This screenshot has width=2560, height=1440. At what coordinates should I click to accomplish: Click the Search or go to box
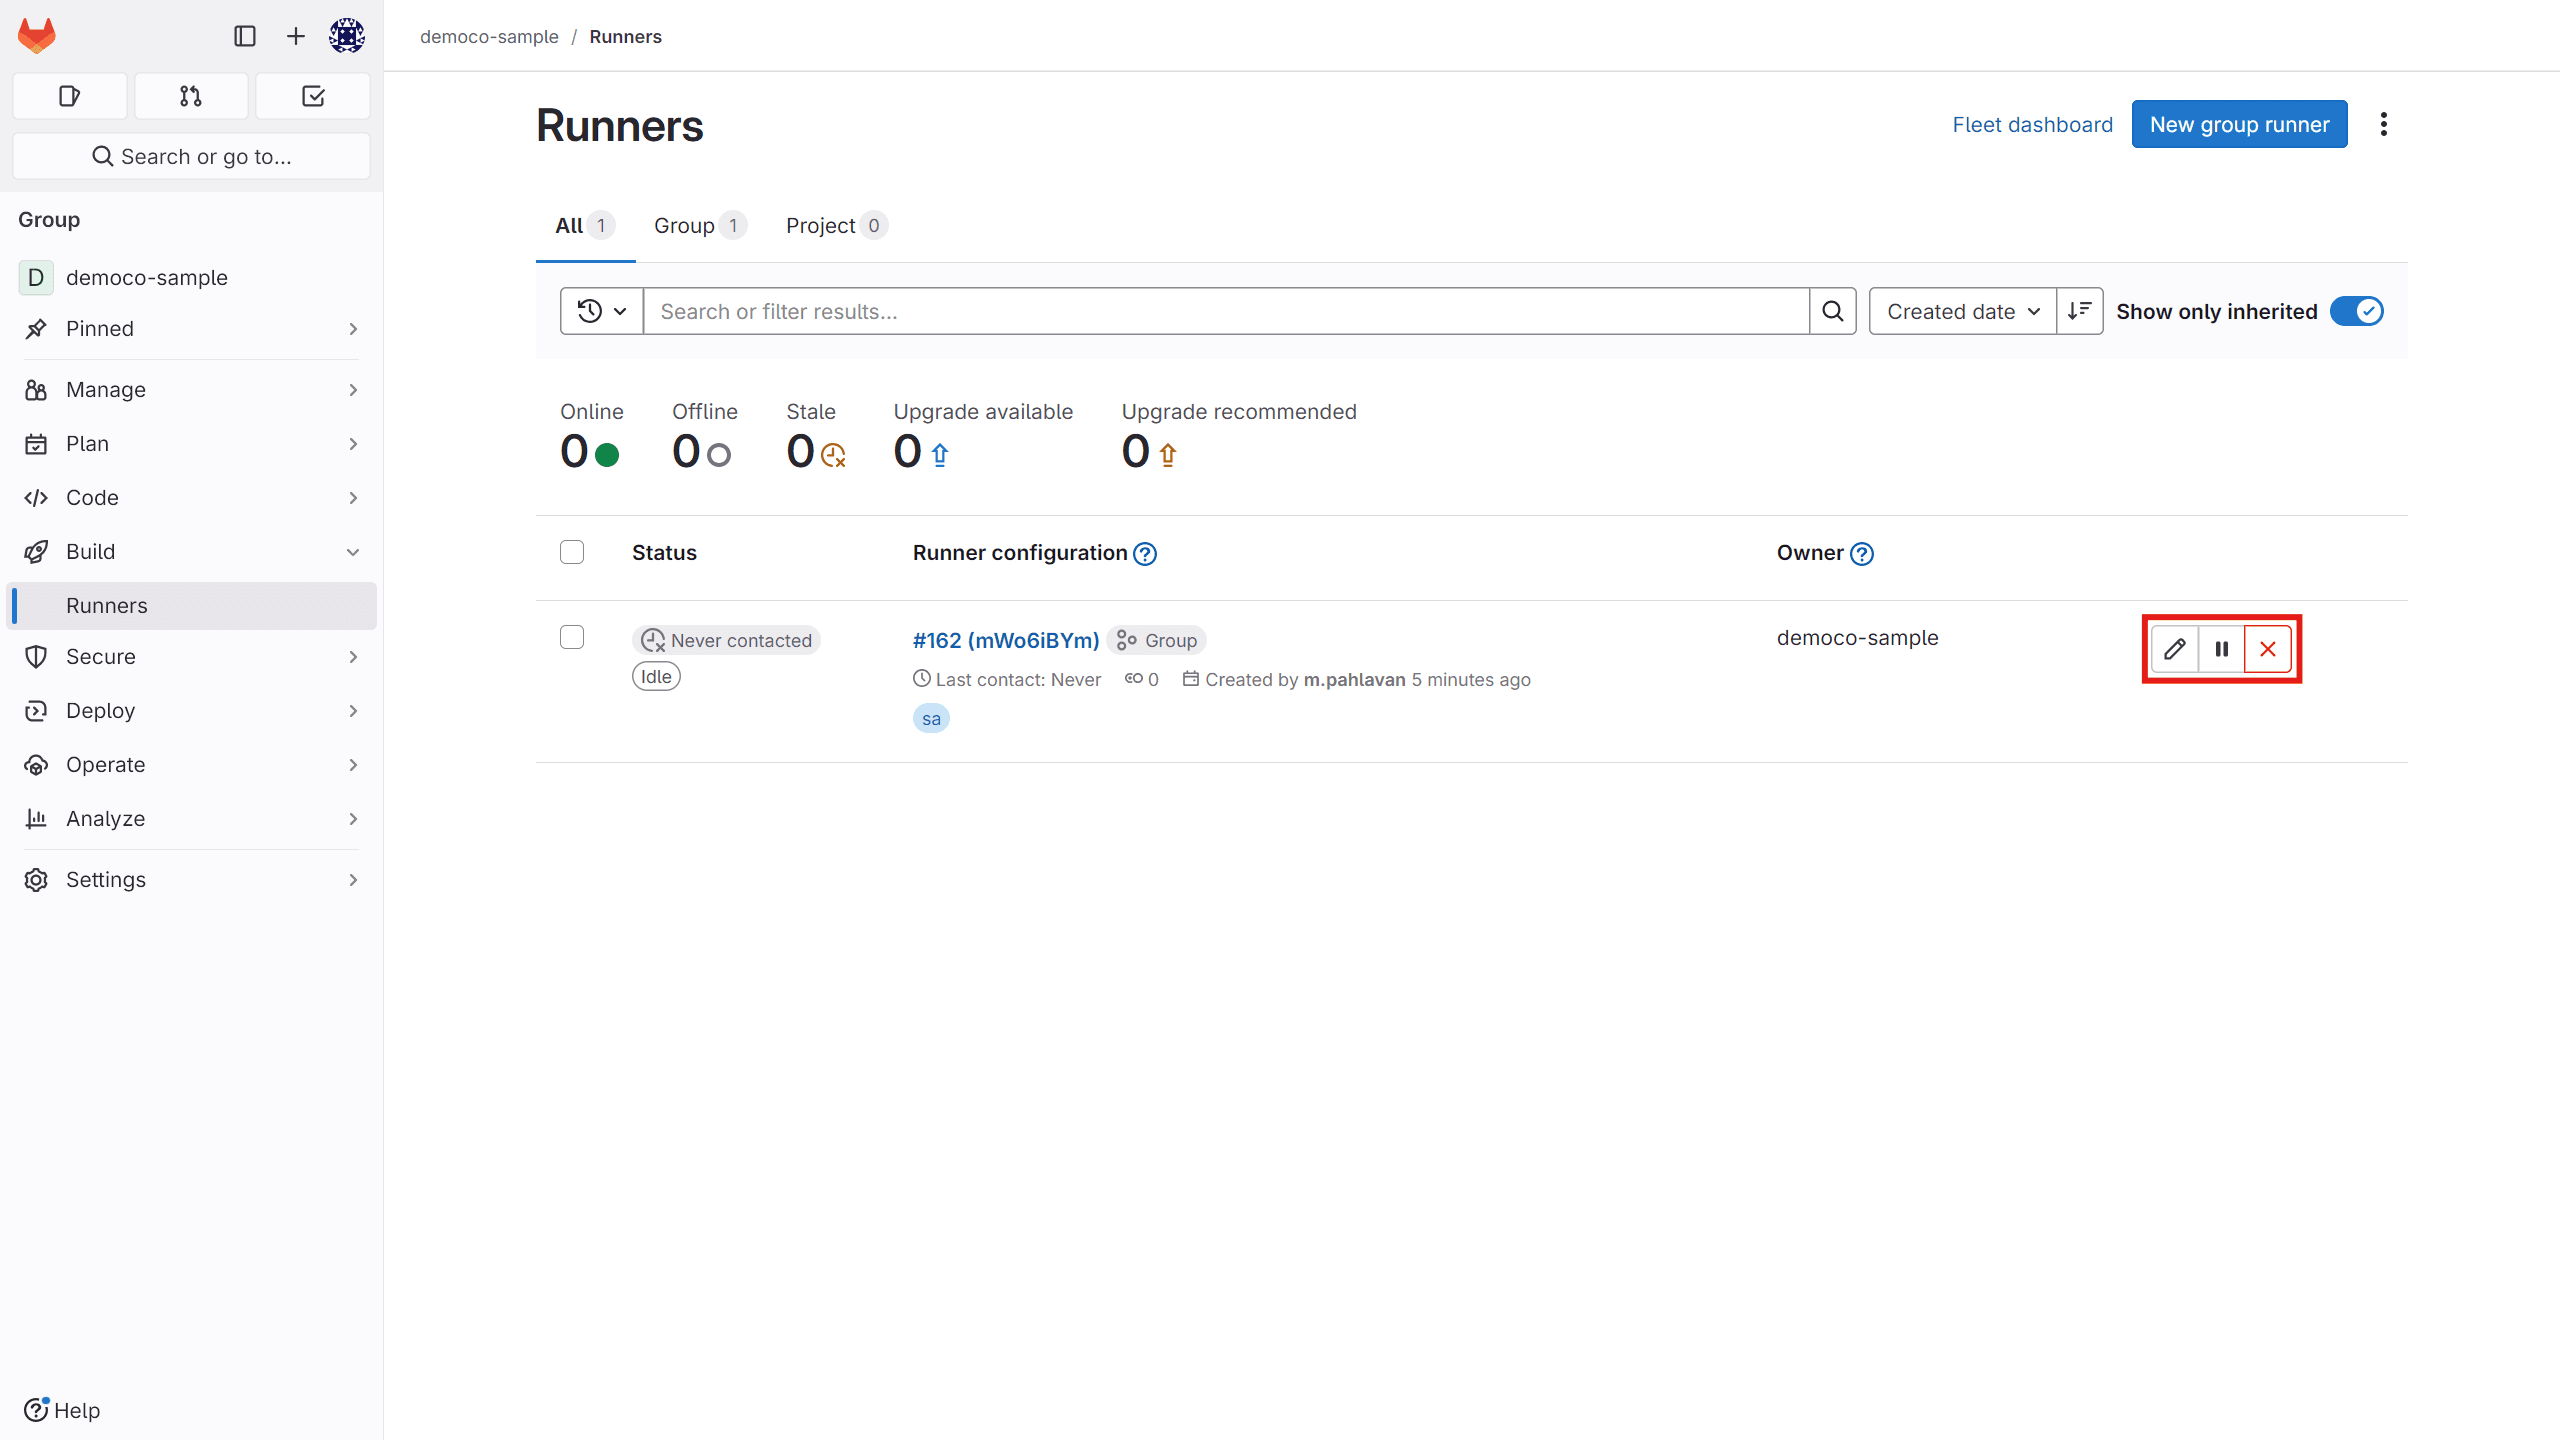(191, 156)
